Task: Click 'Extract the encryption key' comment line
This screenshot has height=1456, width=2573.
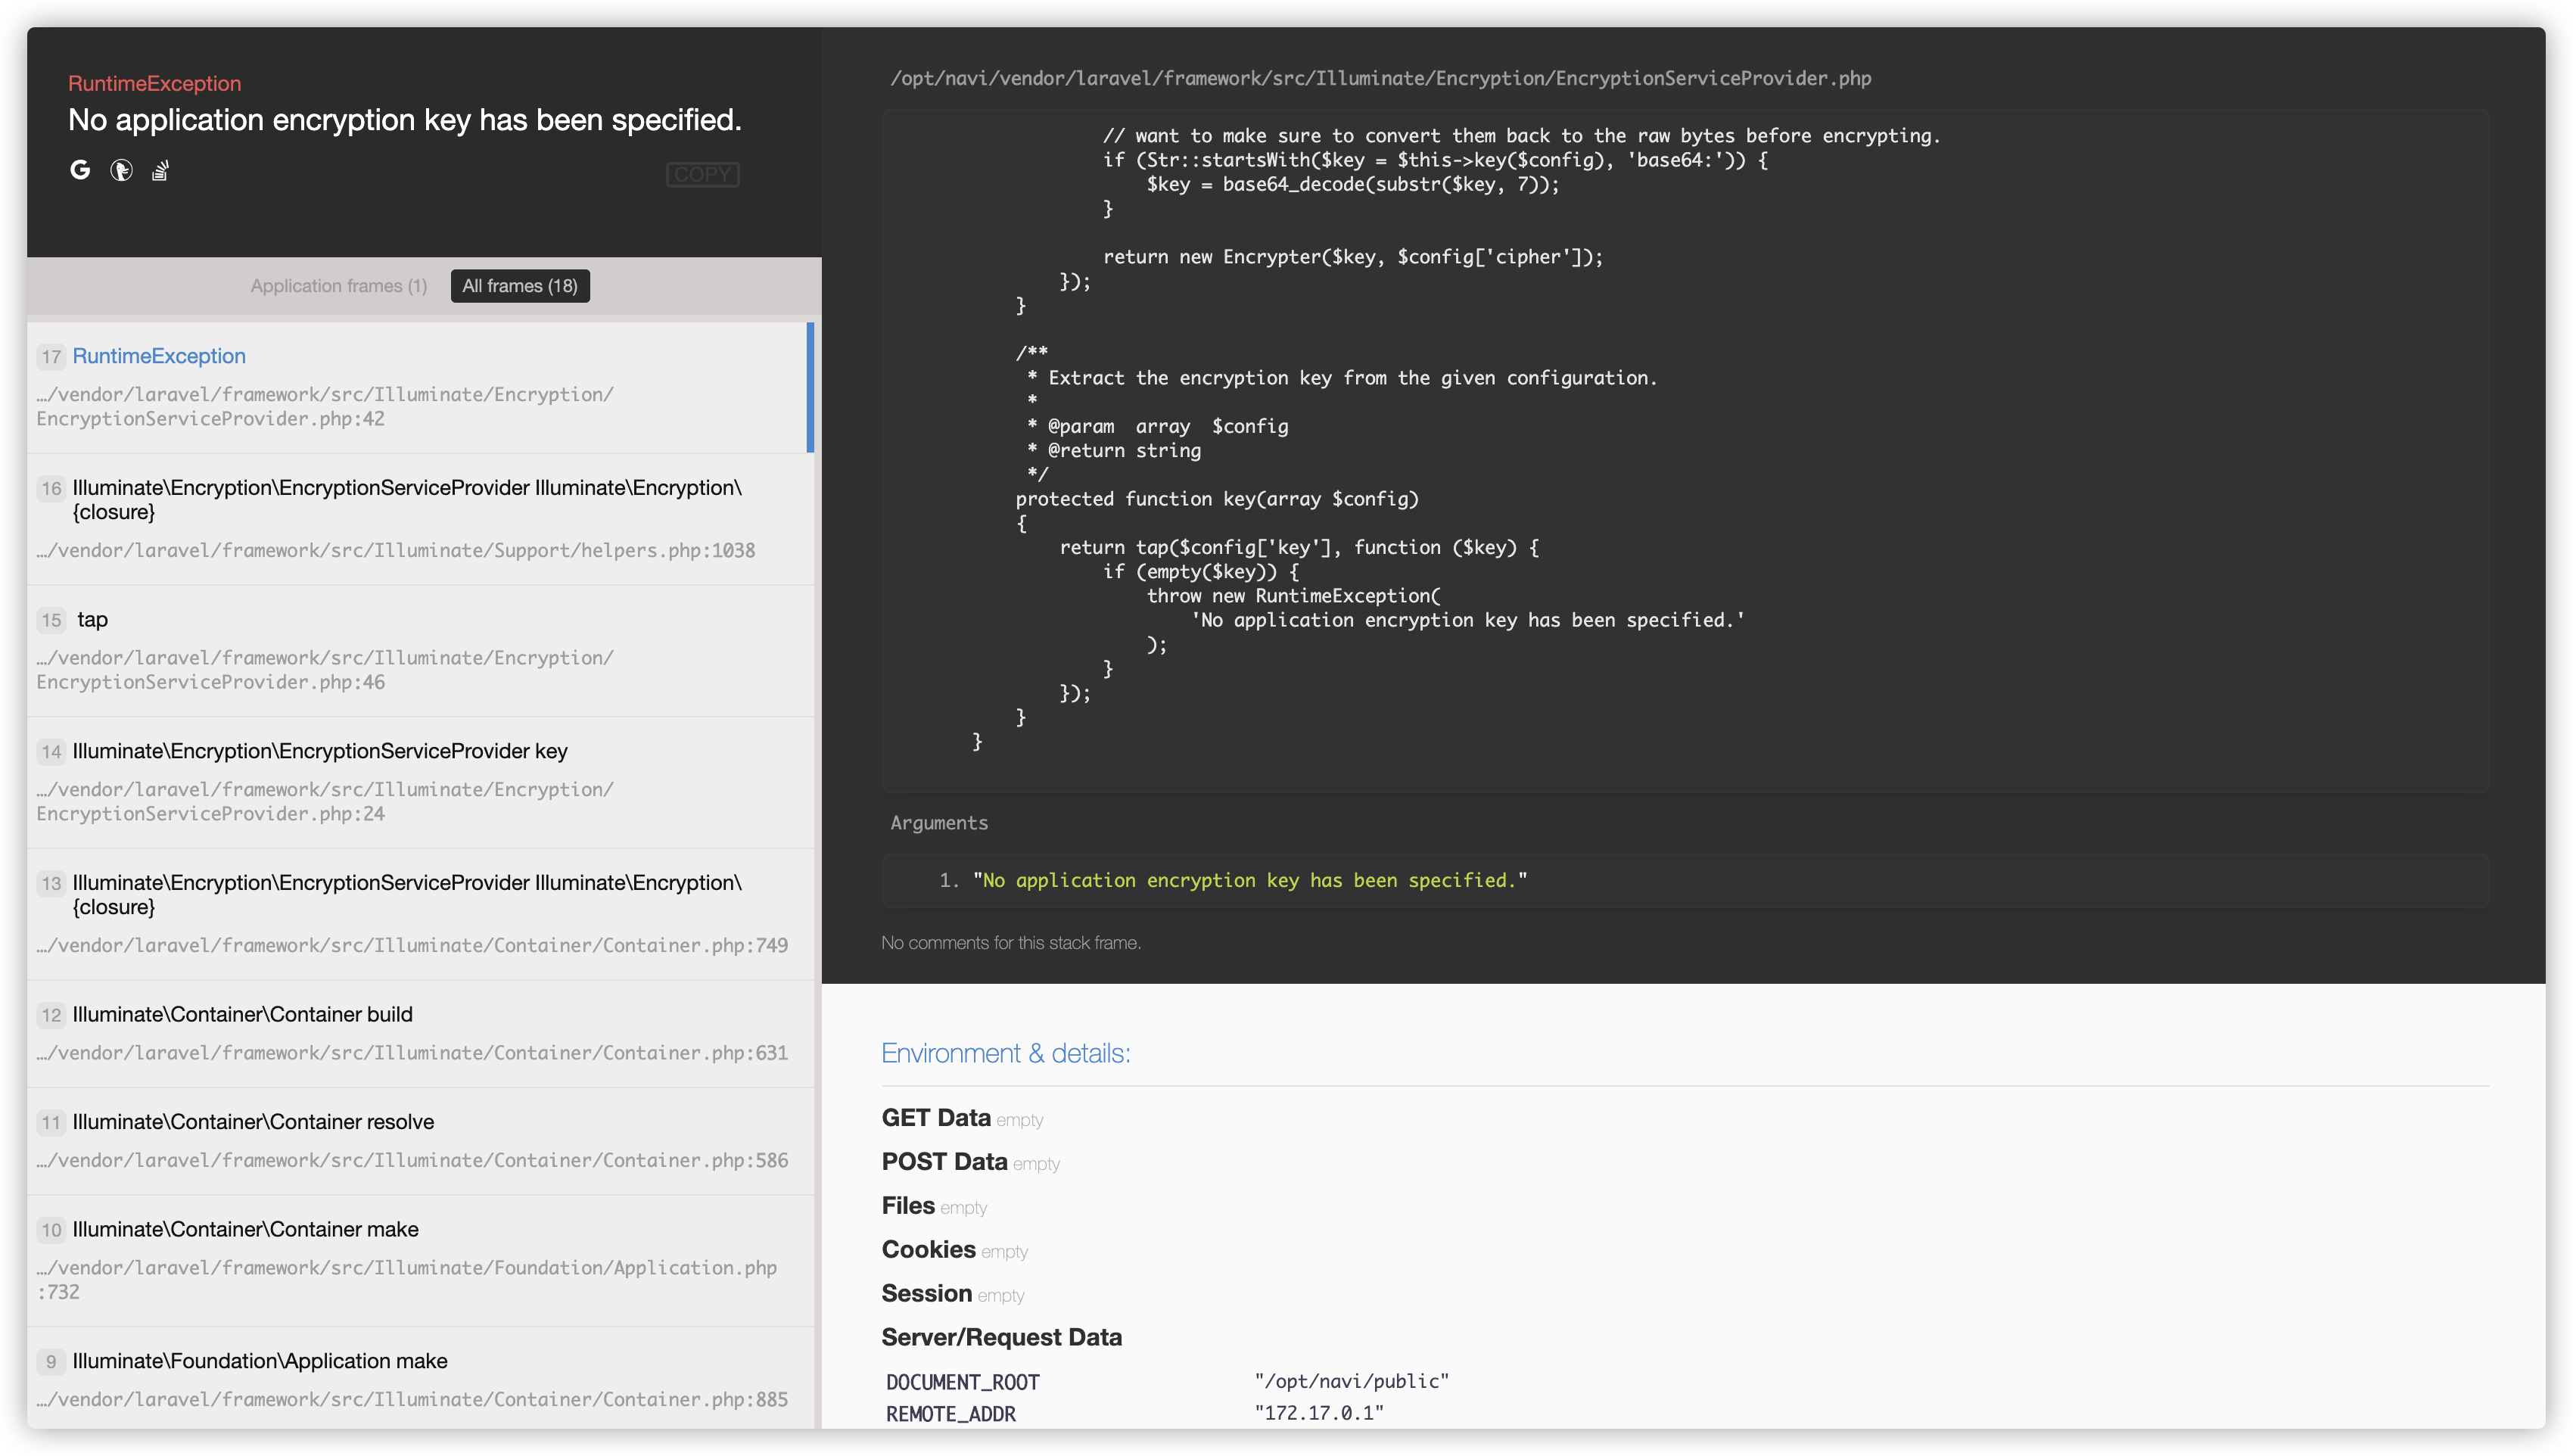Action: pos(1352,378)
